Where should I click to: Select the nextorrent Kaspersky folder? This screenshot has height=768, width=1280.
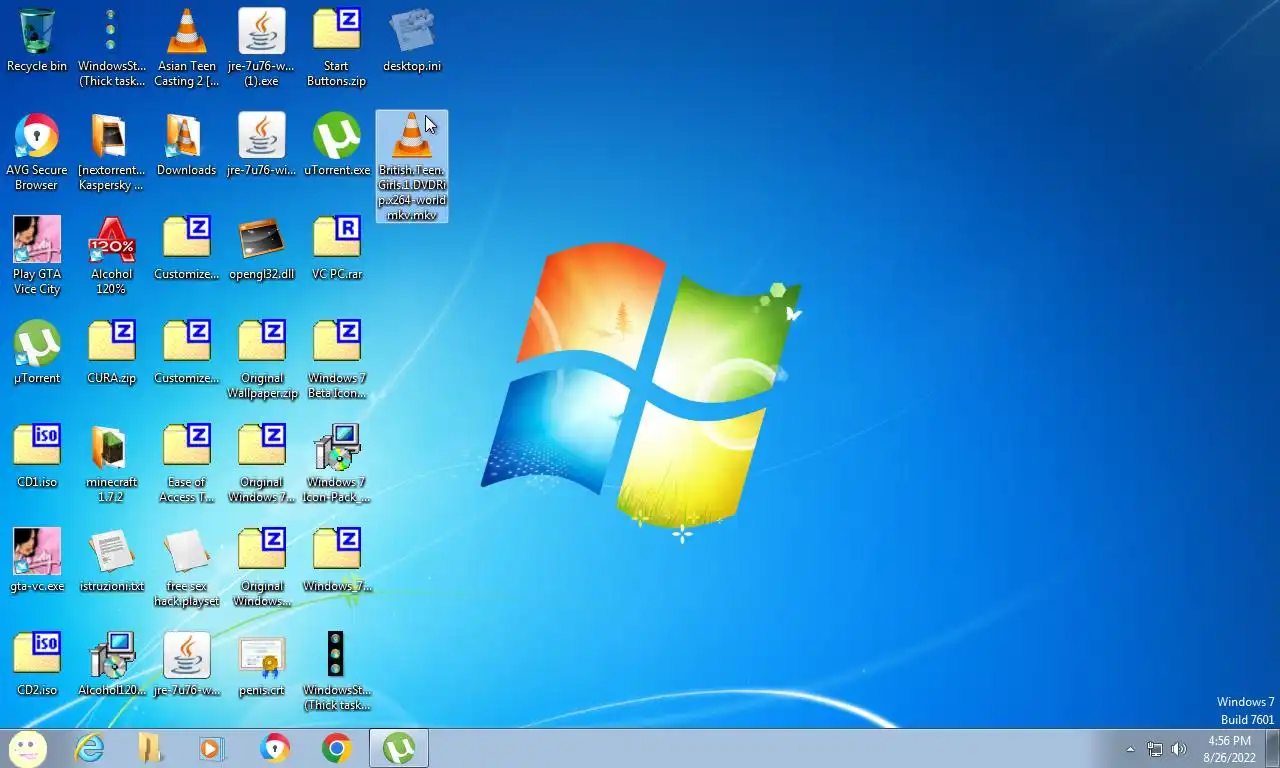(x=111, y=151)
